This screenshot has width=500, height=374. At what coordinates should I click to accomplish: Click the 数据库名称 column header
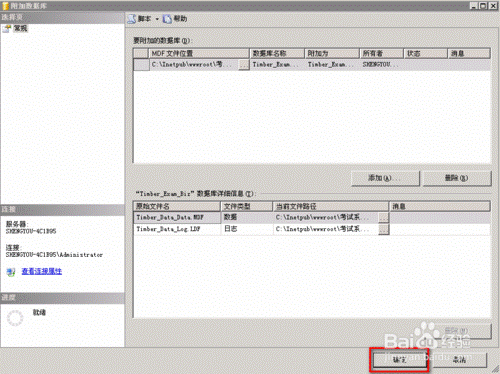pyautogui.click(x=277, y=53)
